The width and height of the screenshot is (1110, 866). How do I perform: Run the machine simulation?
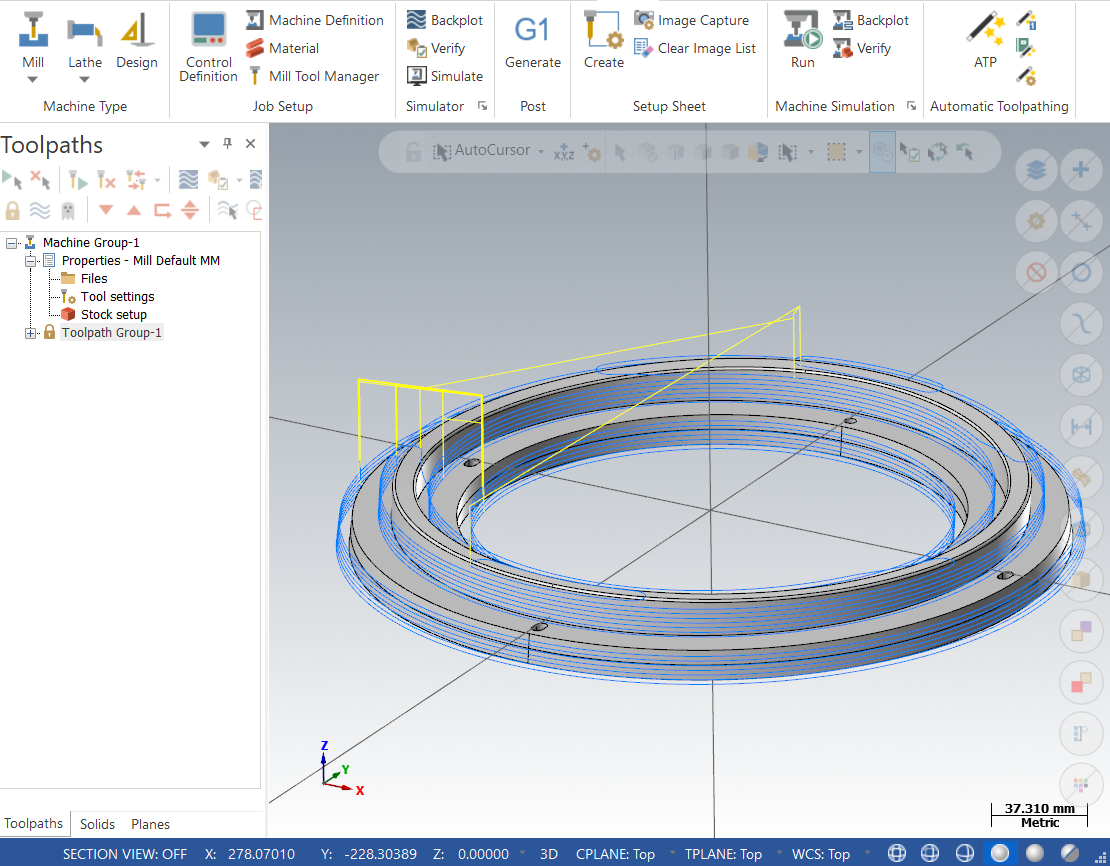(x=802, y=44)
